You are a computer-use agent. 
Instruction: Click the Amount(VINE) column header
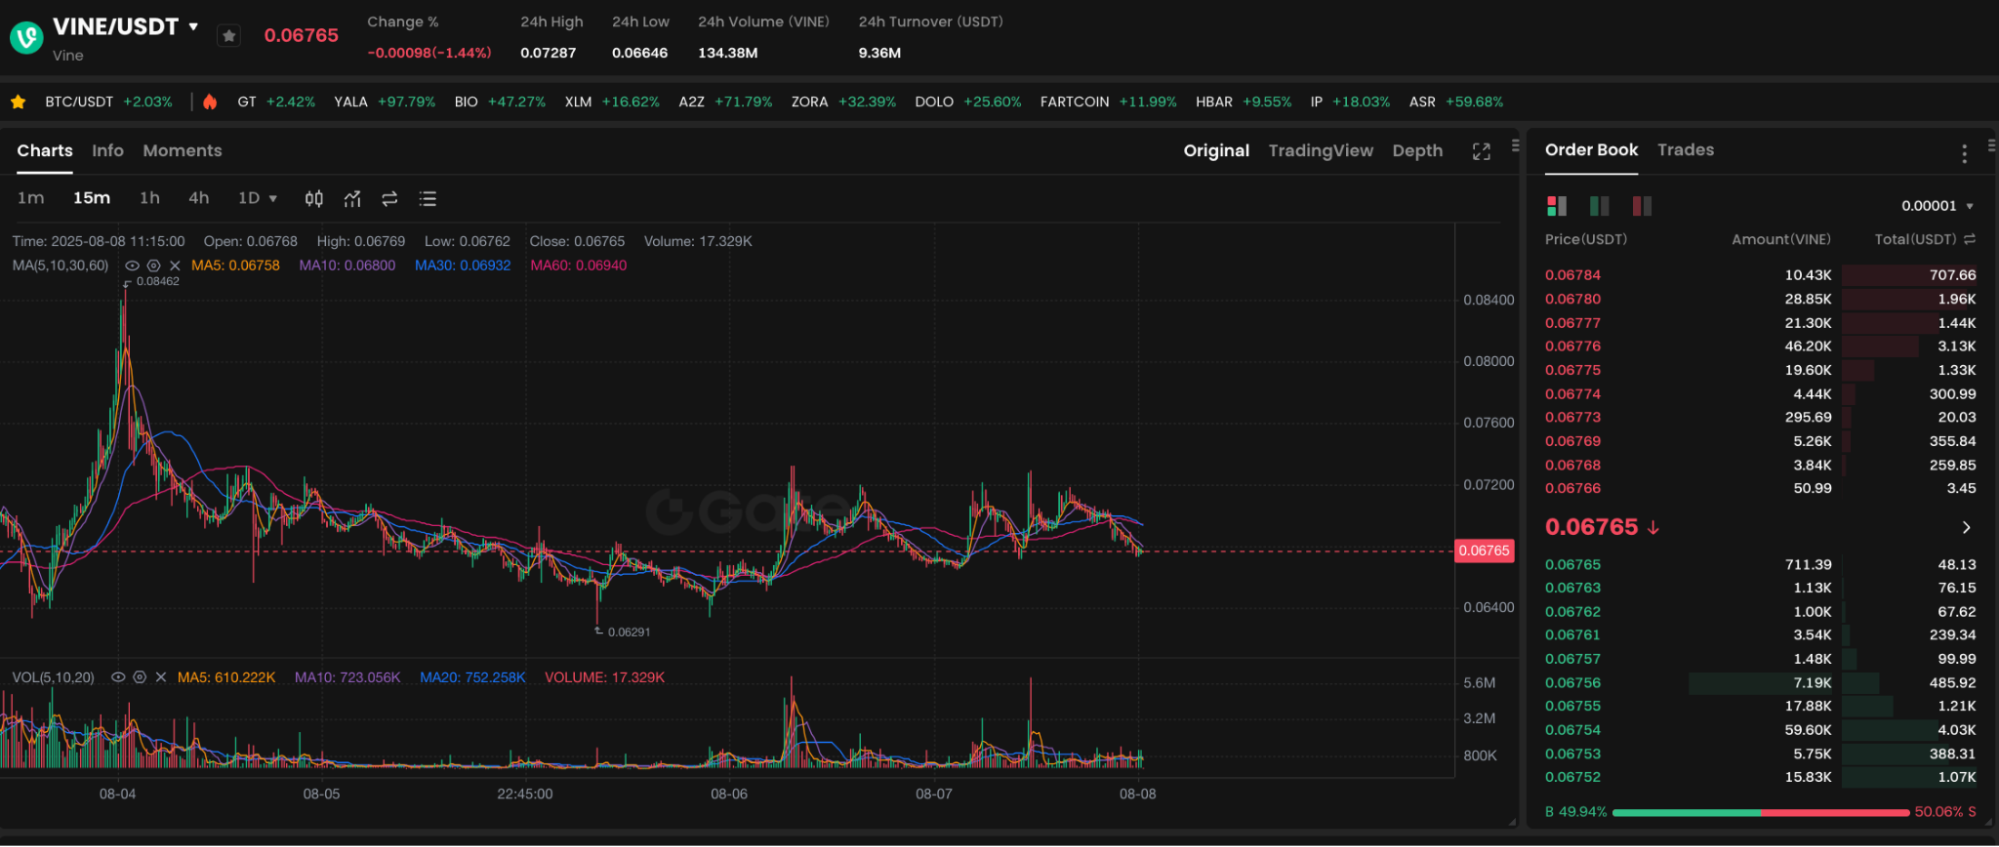[1781, 240]
